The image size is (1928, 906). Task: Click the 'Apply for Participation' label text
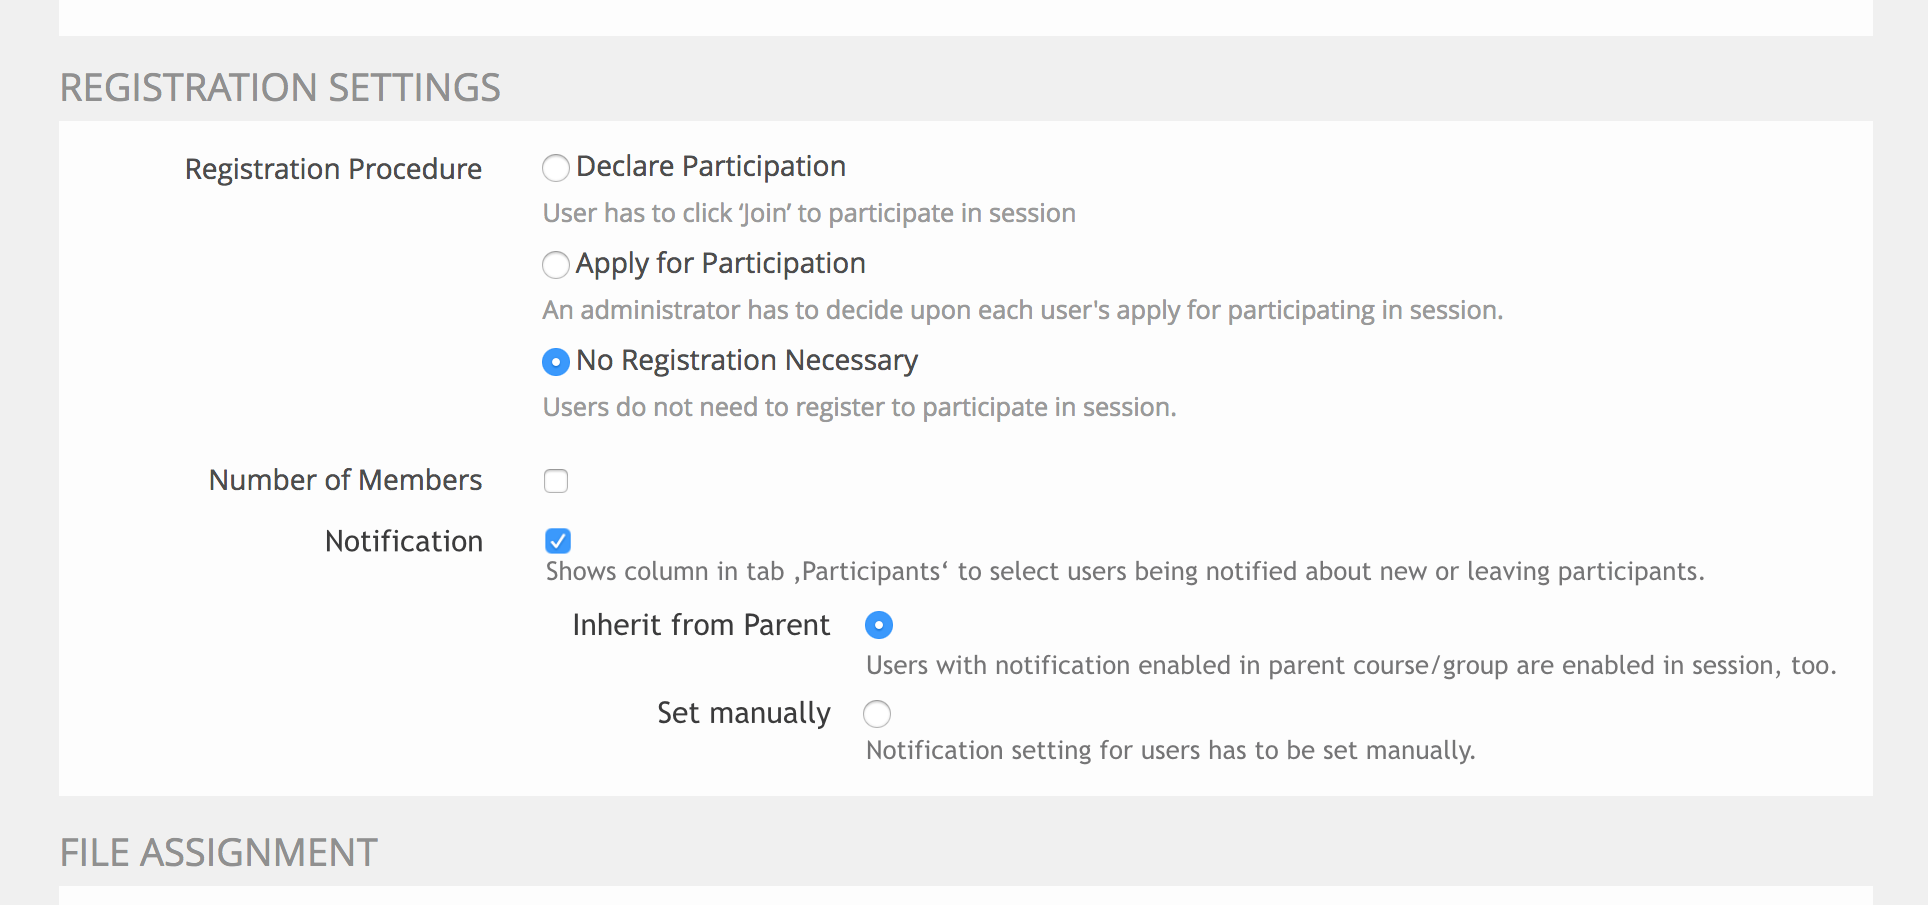pyautogui.click(x=720, y=264)
